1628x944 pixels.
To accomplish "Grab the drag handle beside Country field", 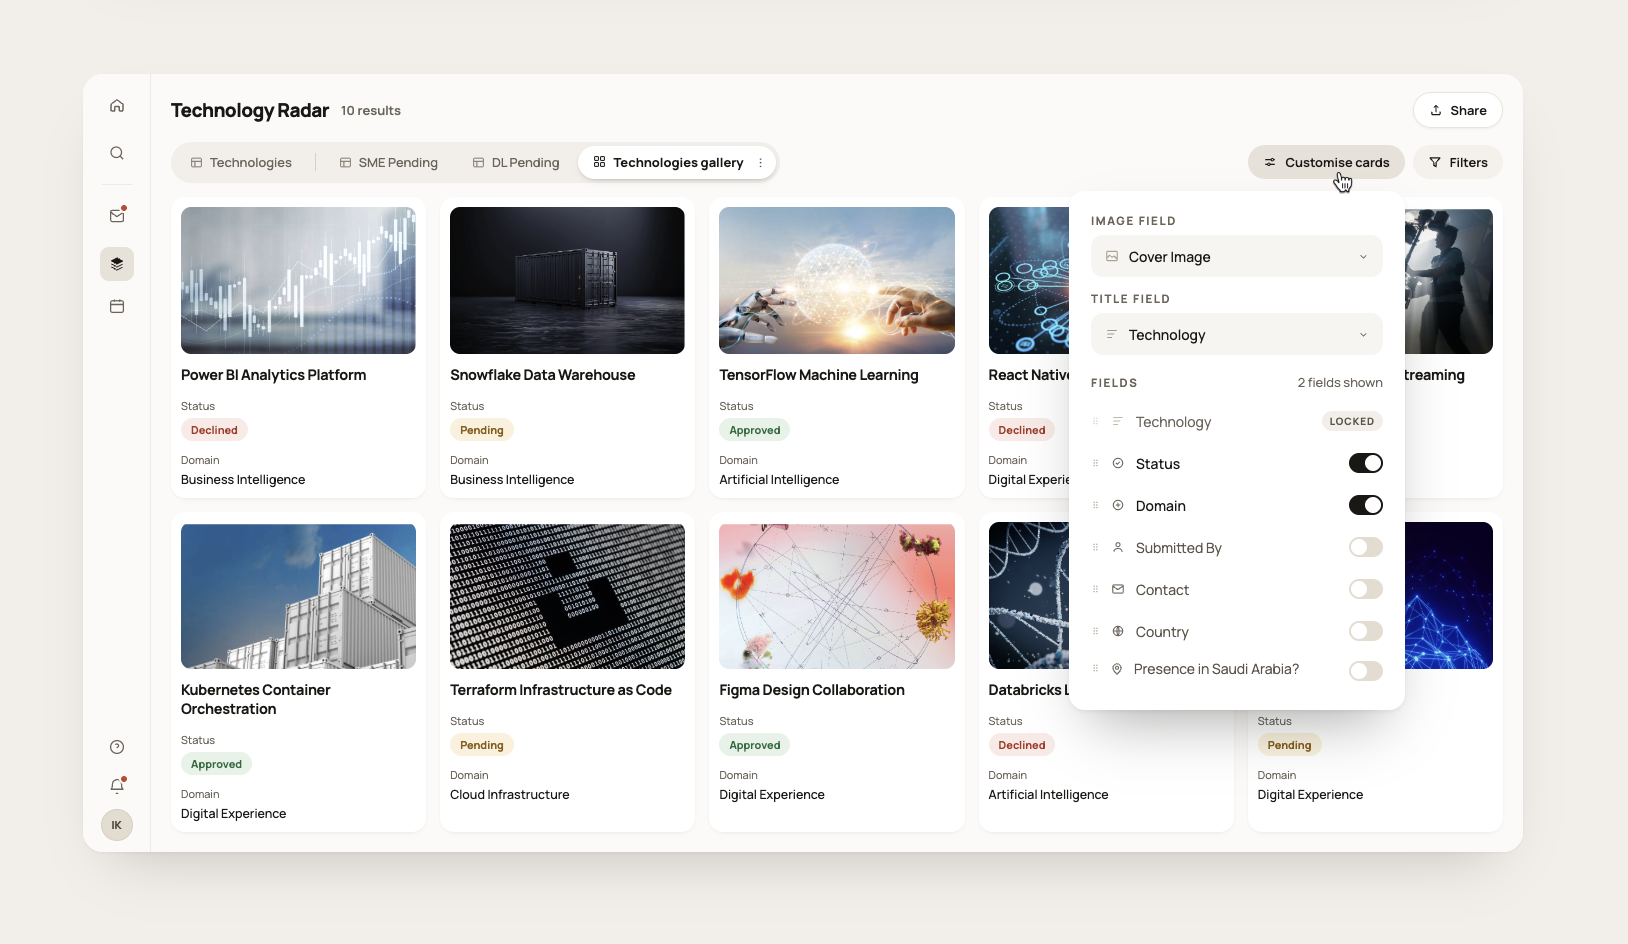I will [1096, 631].
